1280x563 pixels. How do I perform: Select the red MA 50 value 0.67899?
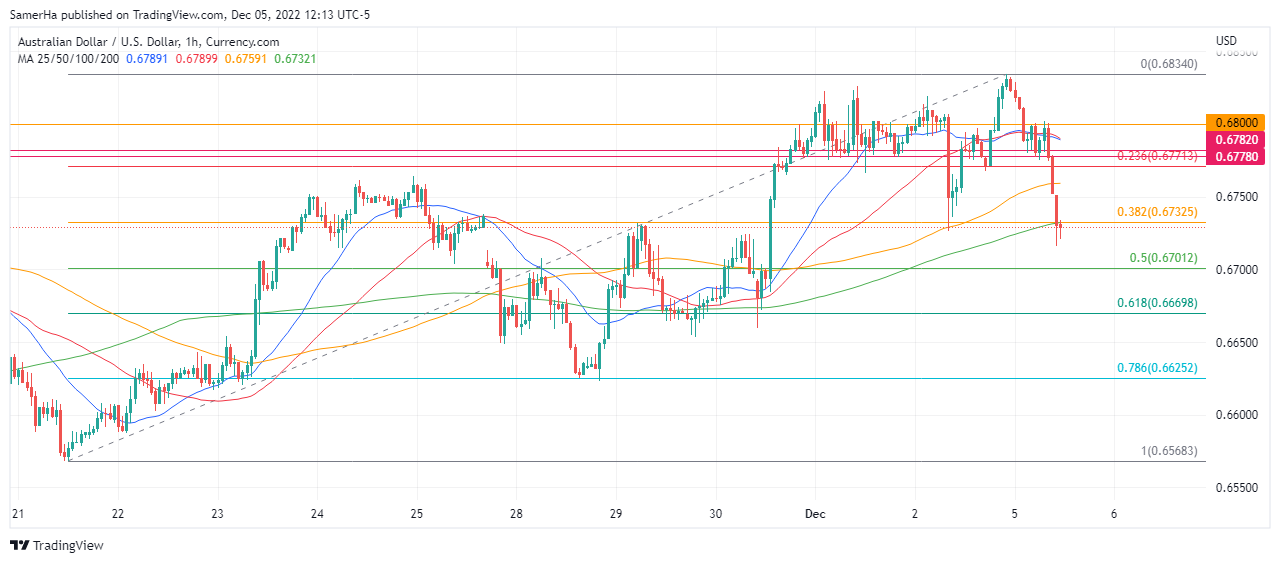197,59
